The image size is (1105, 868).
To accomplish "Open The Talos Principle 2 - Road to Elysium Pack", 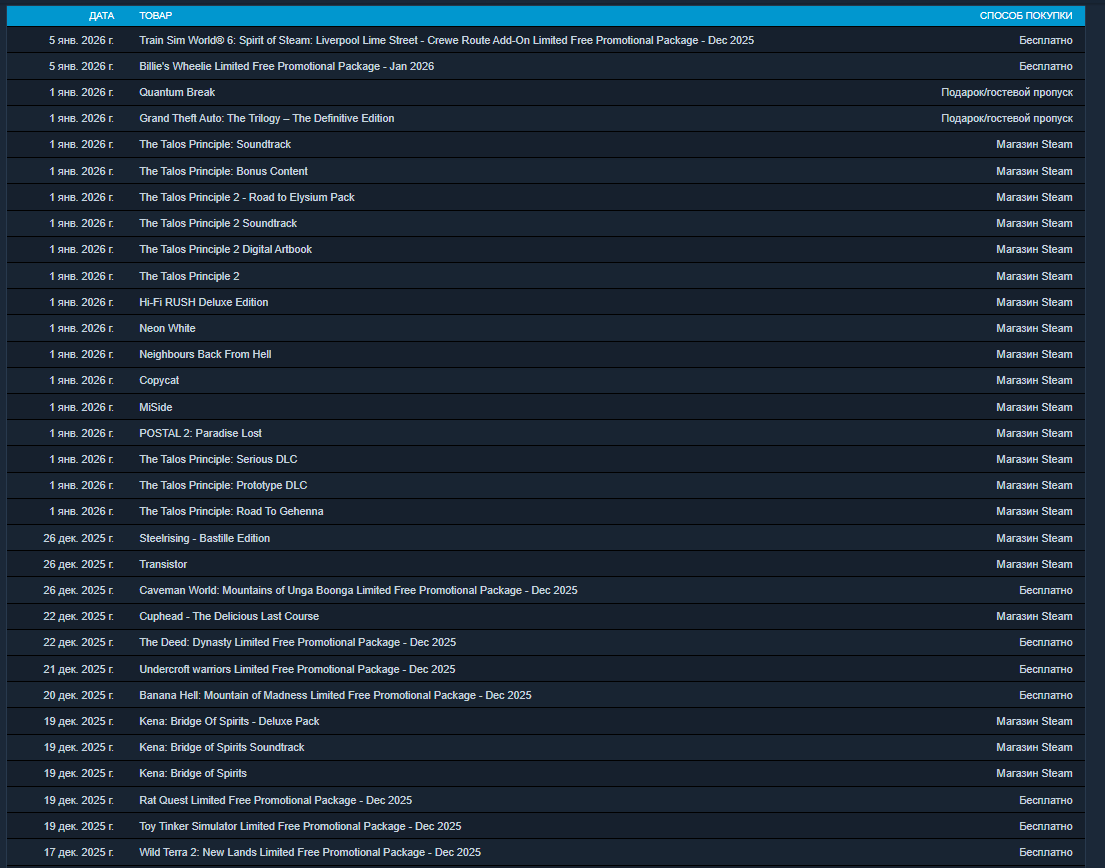I will point(546,197).
